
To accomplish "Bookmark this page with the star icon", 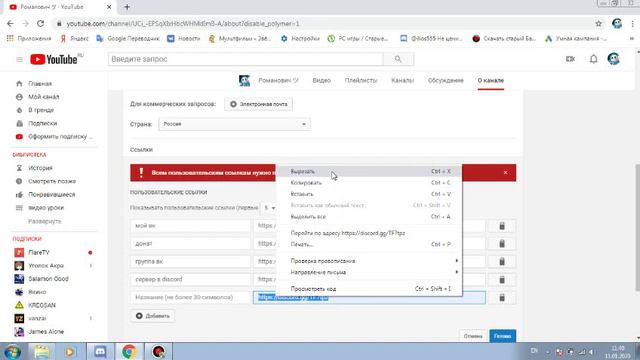I will (x=598, y=24).
